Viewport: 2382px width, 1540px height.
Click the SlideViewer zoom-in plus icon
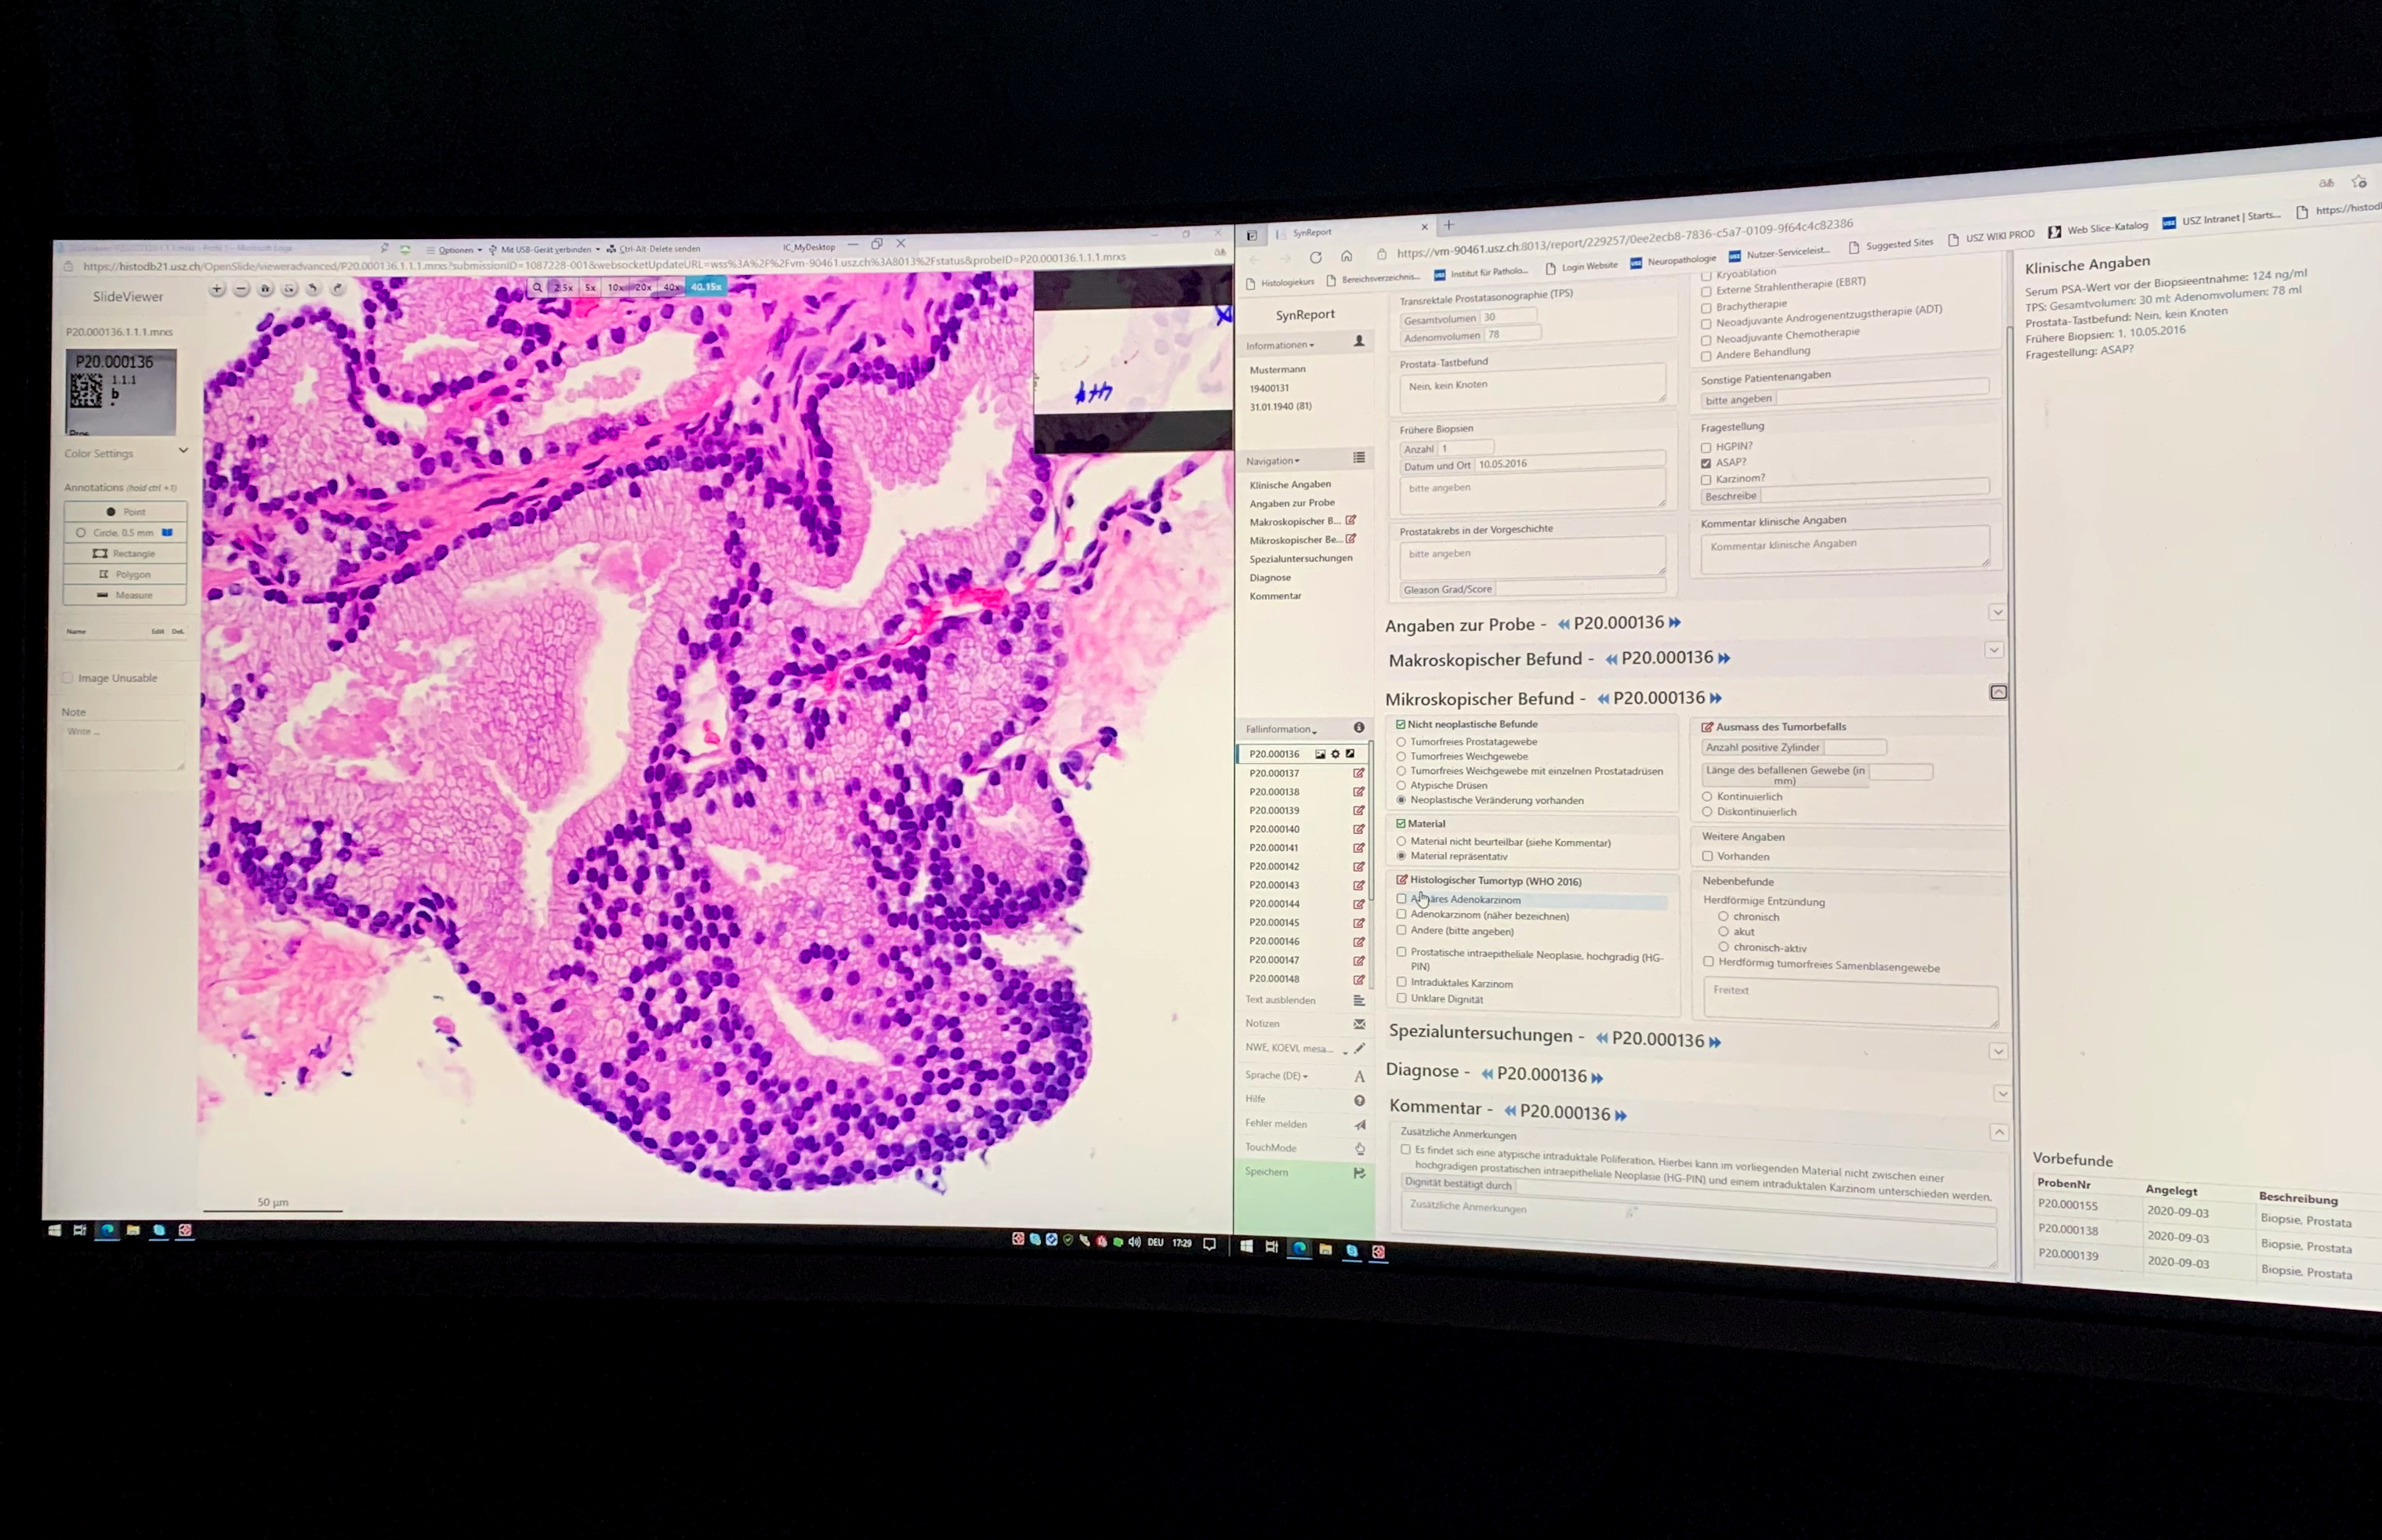(x=217, y=289)
